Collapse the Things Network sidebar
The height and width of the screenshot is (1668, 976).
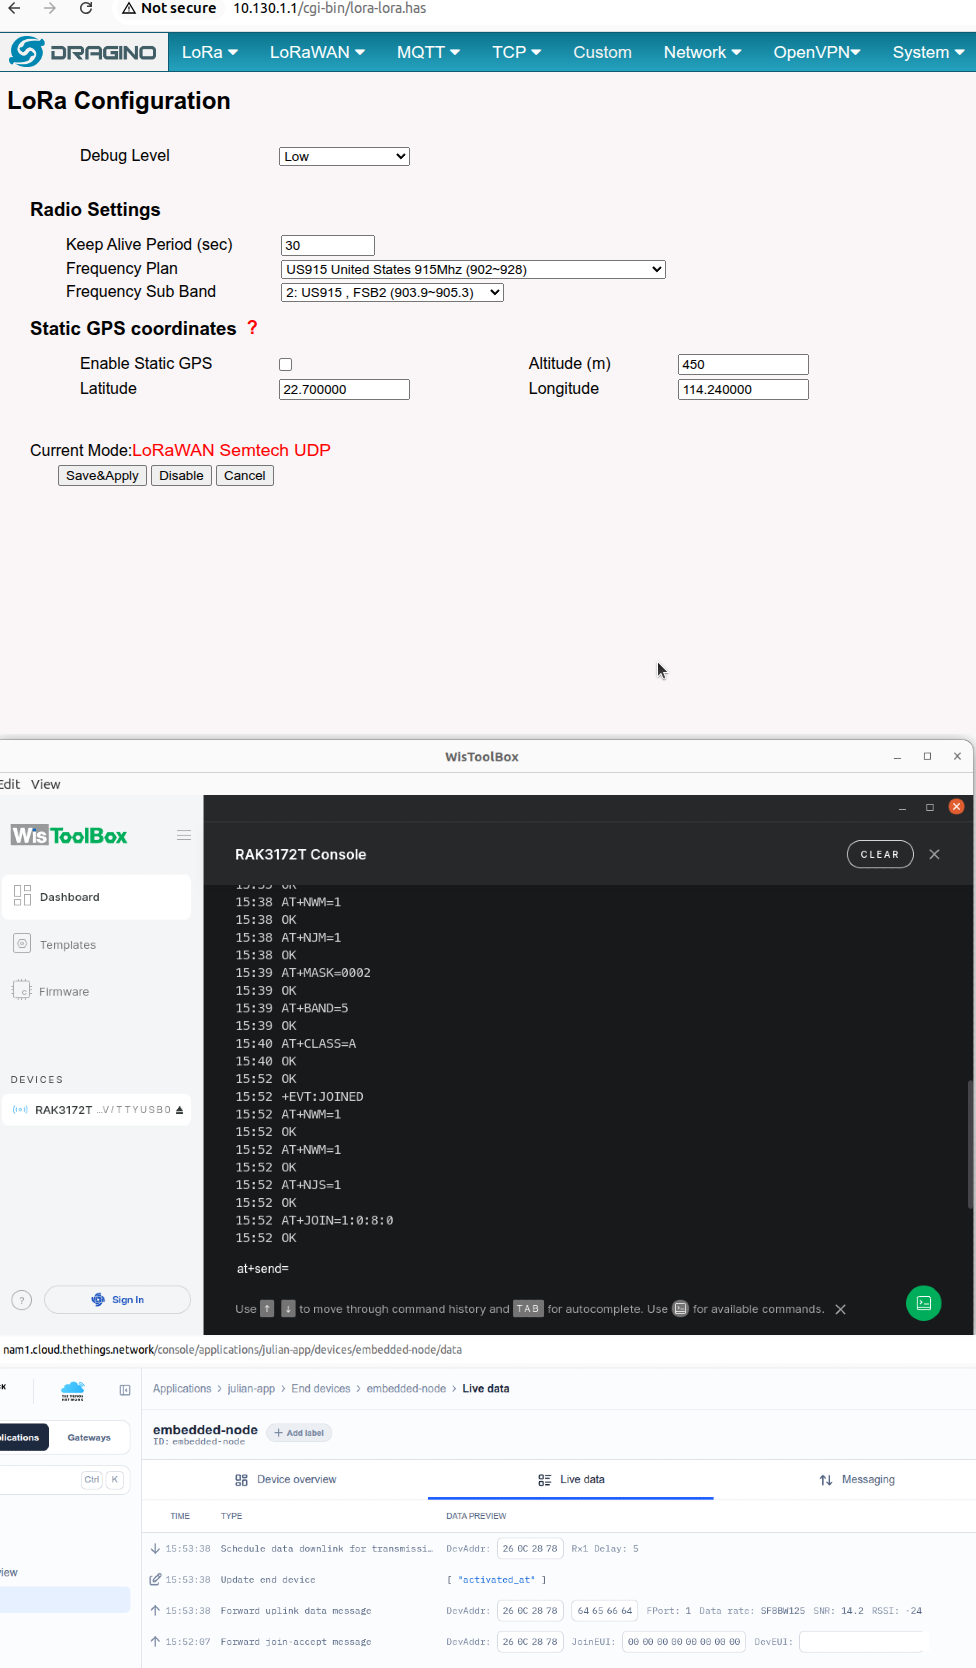[125, 1390]
